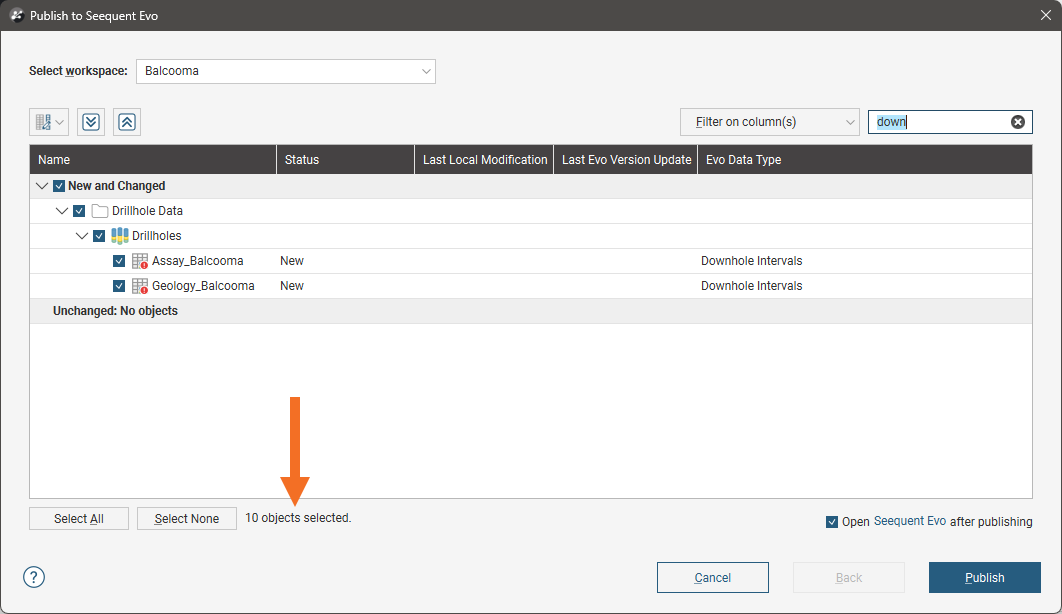The width and height of the screenshot is (1062, 614).
Task: Collapse the Drillhole Data folder
Action: click(x=62, y=211)
